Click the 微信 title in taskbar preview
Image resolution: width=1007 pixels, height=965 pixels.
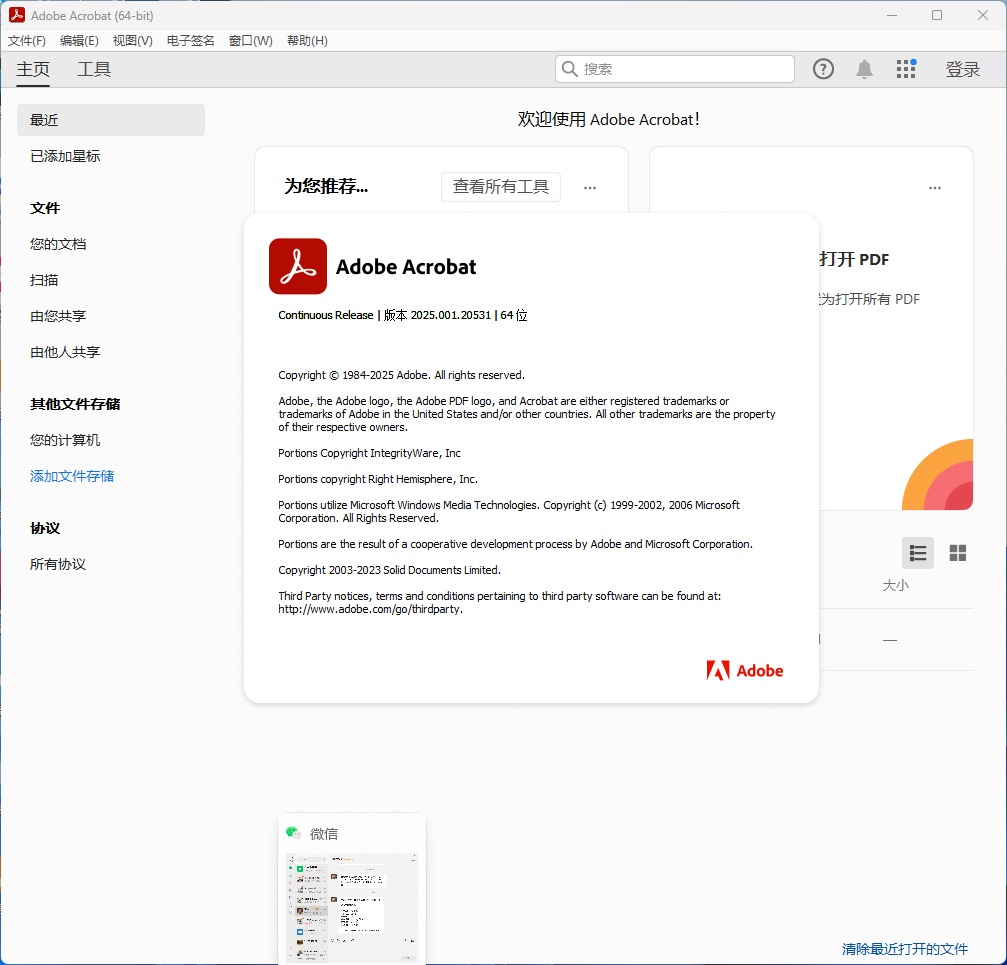tap(324, 833)
